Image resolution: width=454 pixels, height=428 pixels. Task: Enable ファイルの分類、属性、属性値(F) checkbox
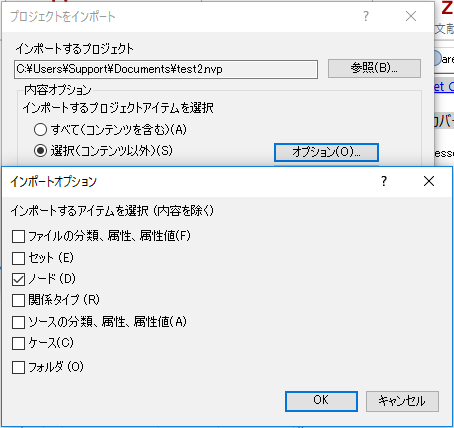18,236
